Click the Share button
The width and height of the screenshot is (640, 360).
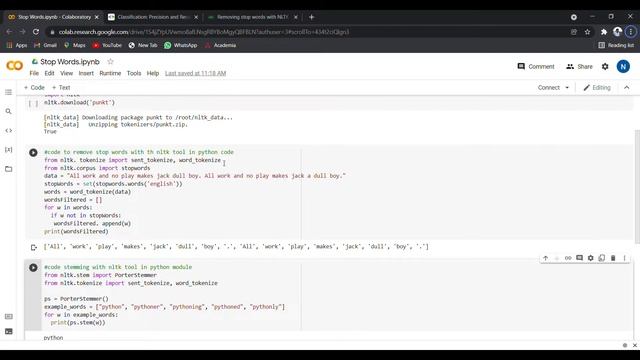coord(579,67)
